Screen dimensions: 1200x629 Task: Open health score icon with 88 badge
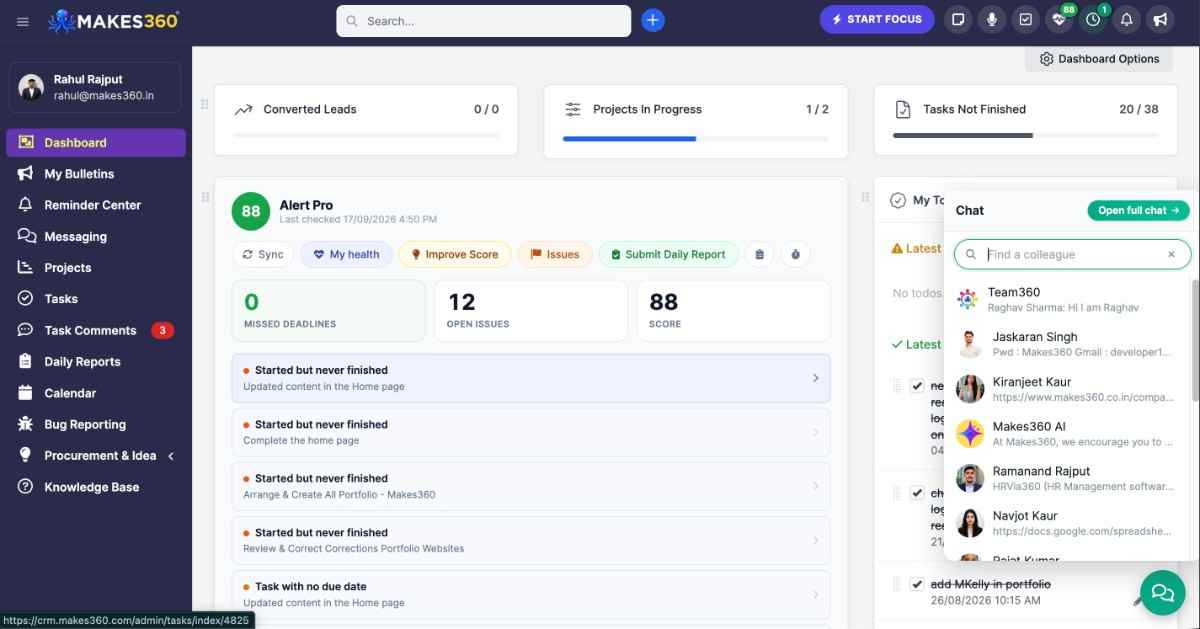pos(1060,19)
